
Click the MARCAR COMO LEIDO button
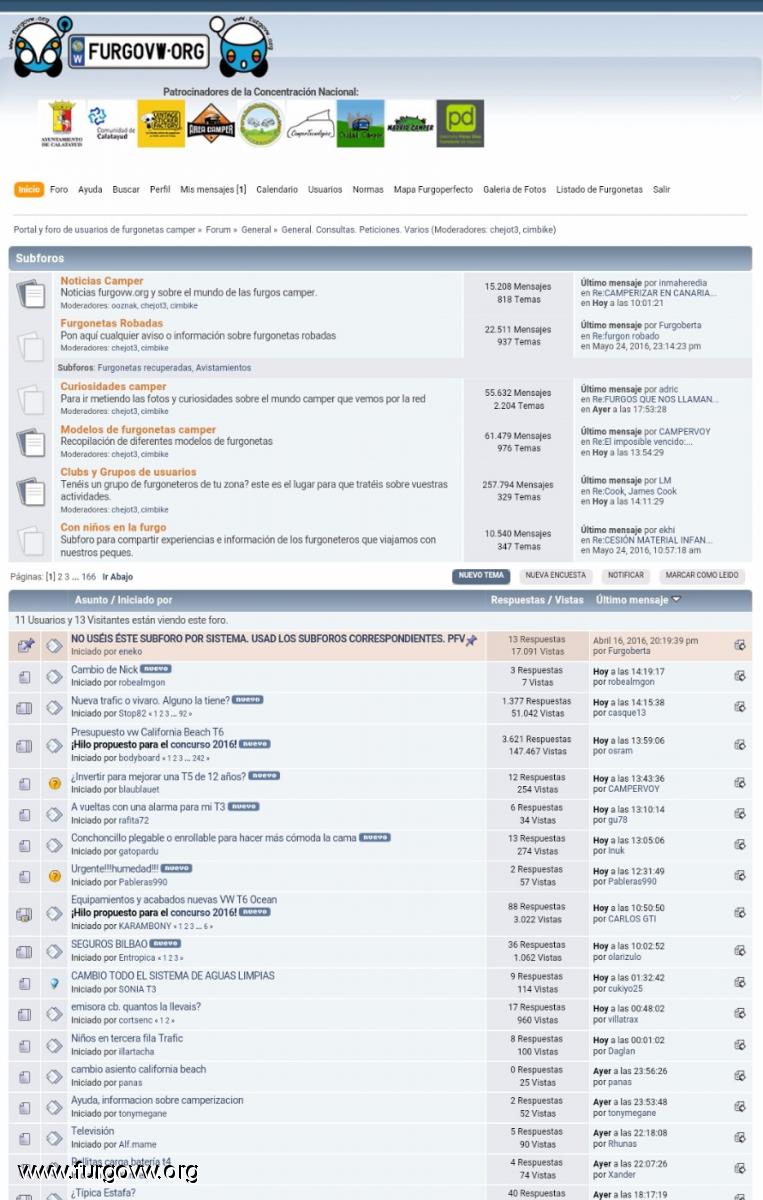point(702,576)
